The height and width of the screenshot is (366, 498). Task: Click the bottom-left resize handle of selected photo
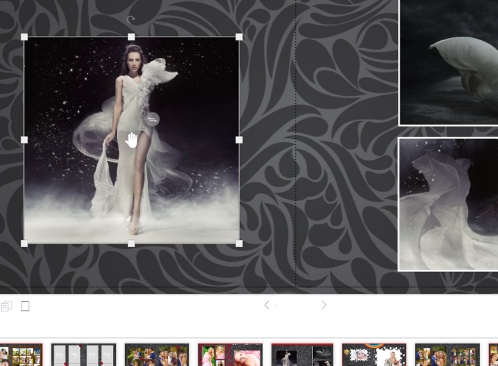point(24,244)
